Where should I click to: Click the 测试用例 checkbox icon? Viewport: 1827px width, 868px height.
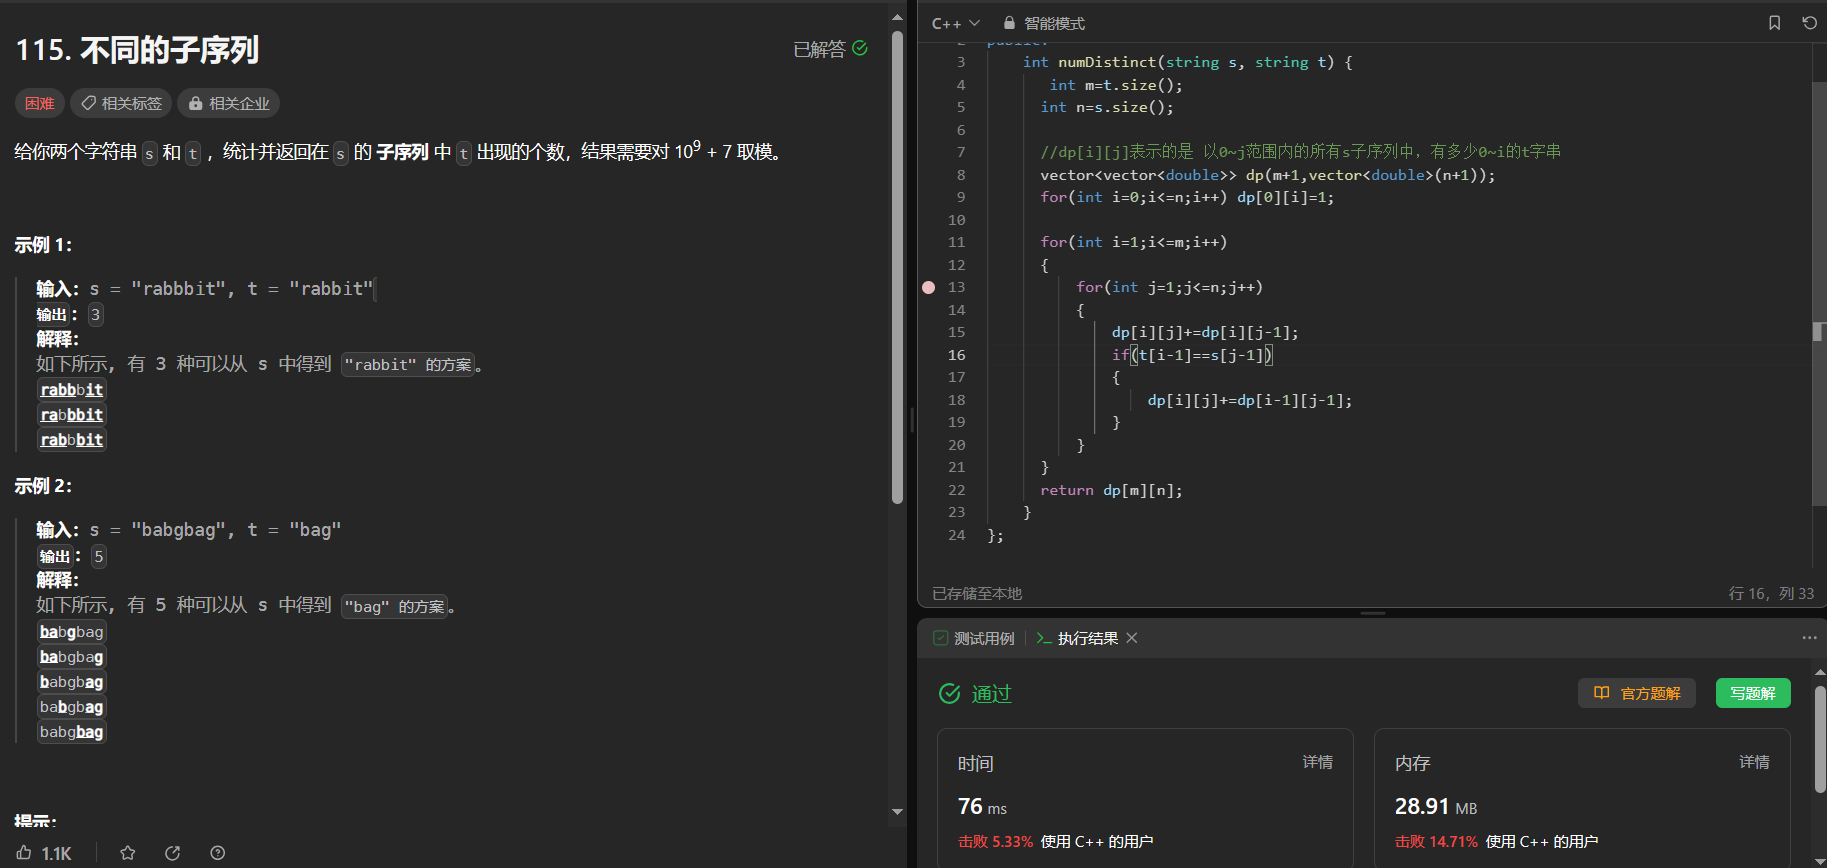[x=940, y=638]
